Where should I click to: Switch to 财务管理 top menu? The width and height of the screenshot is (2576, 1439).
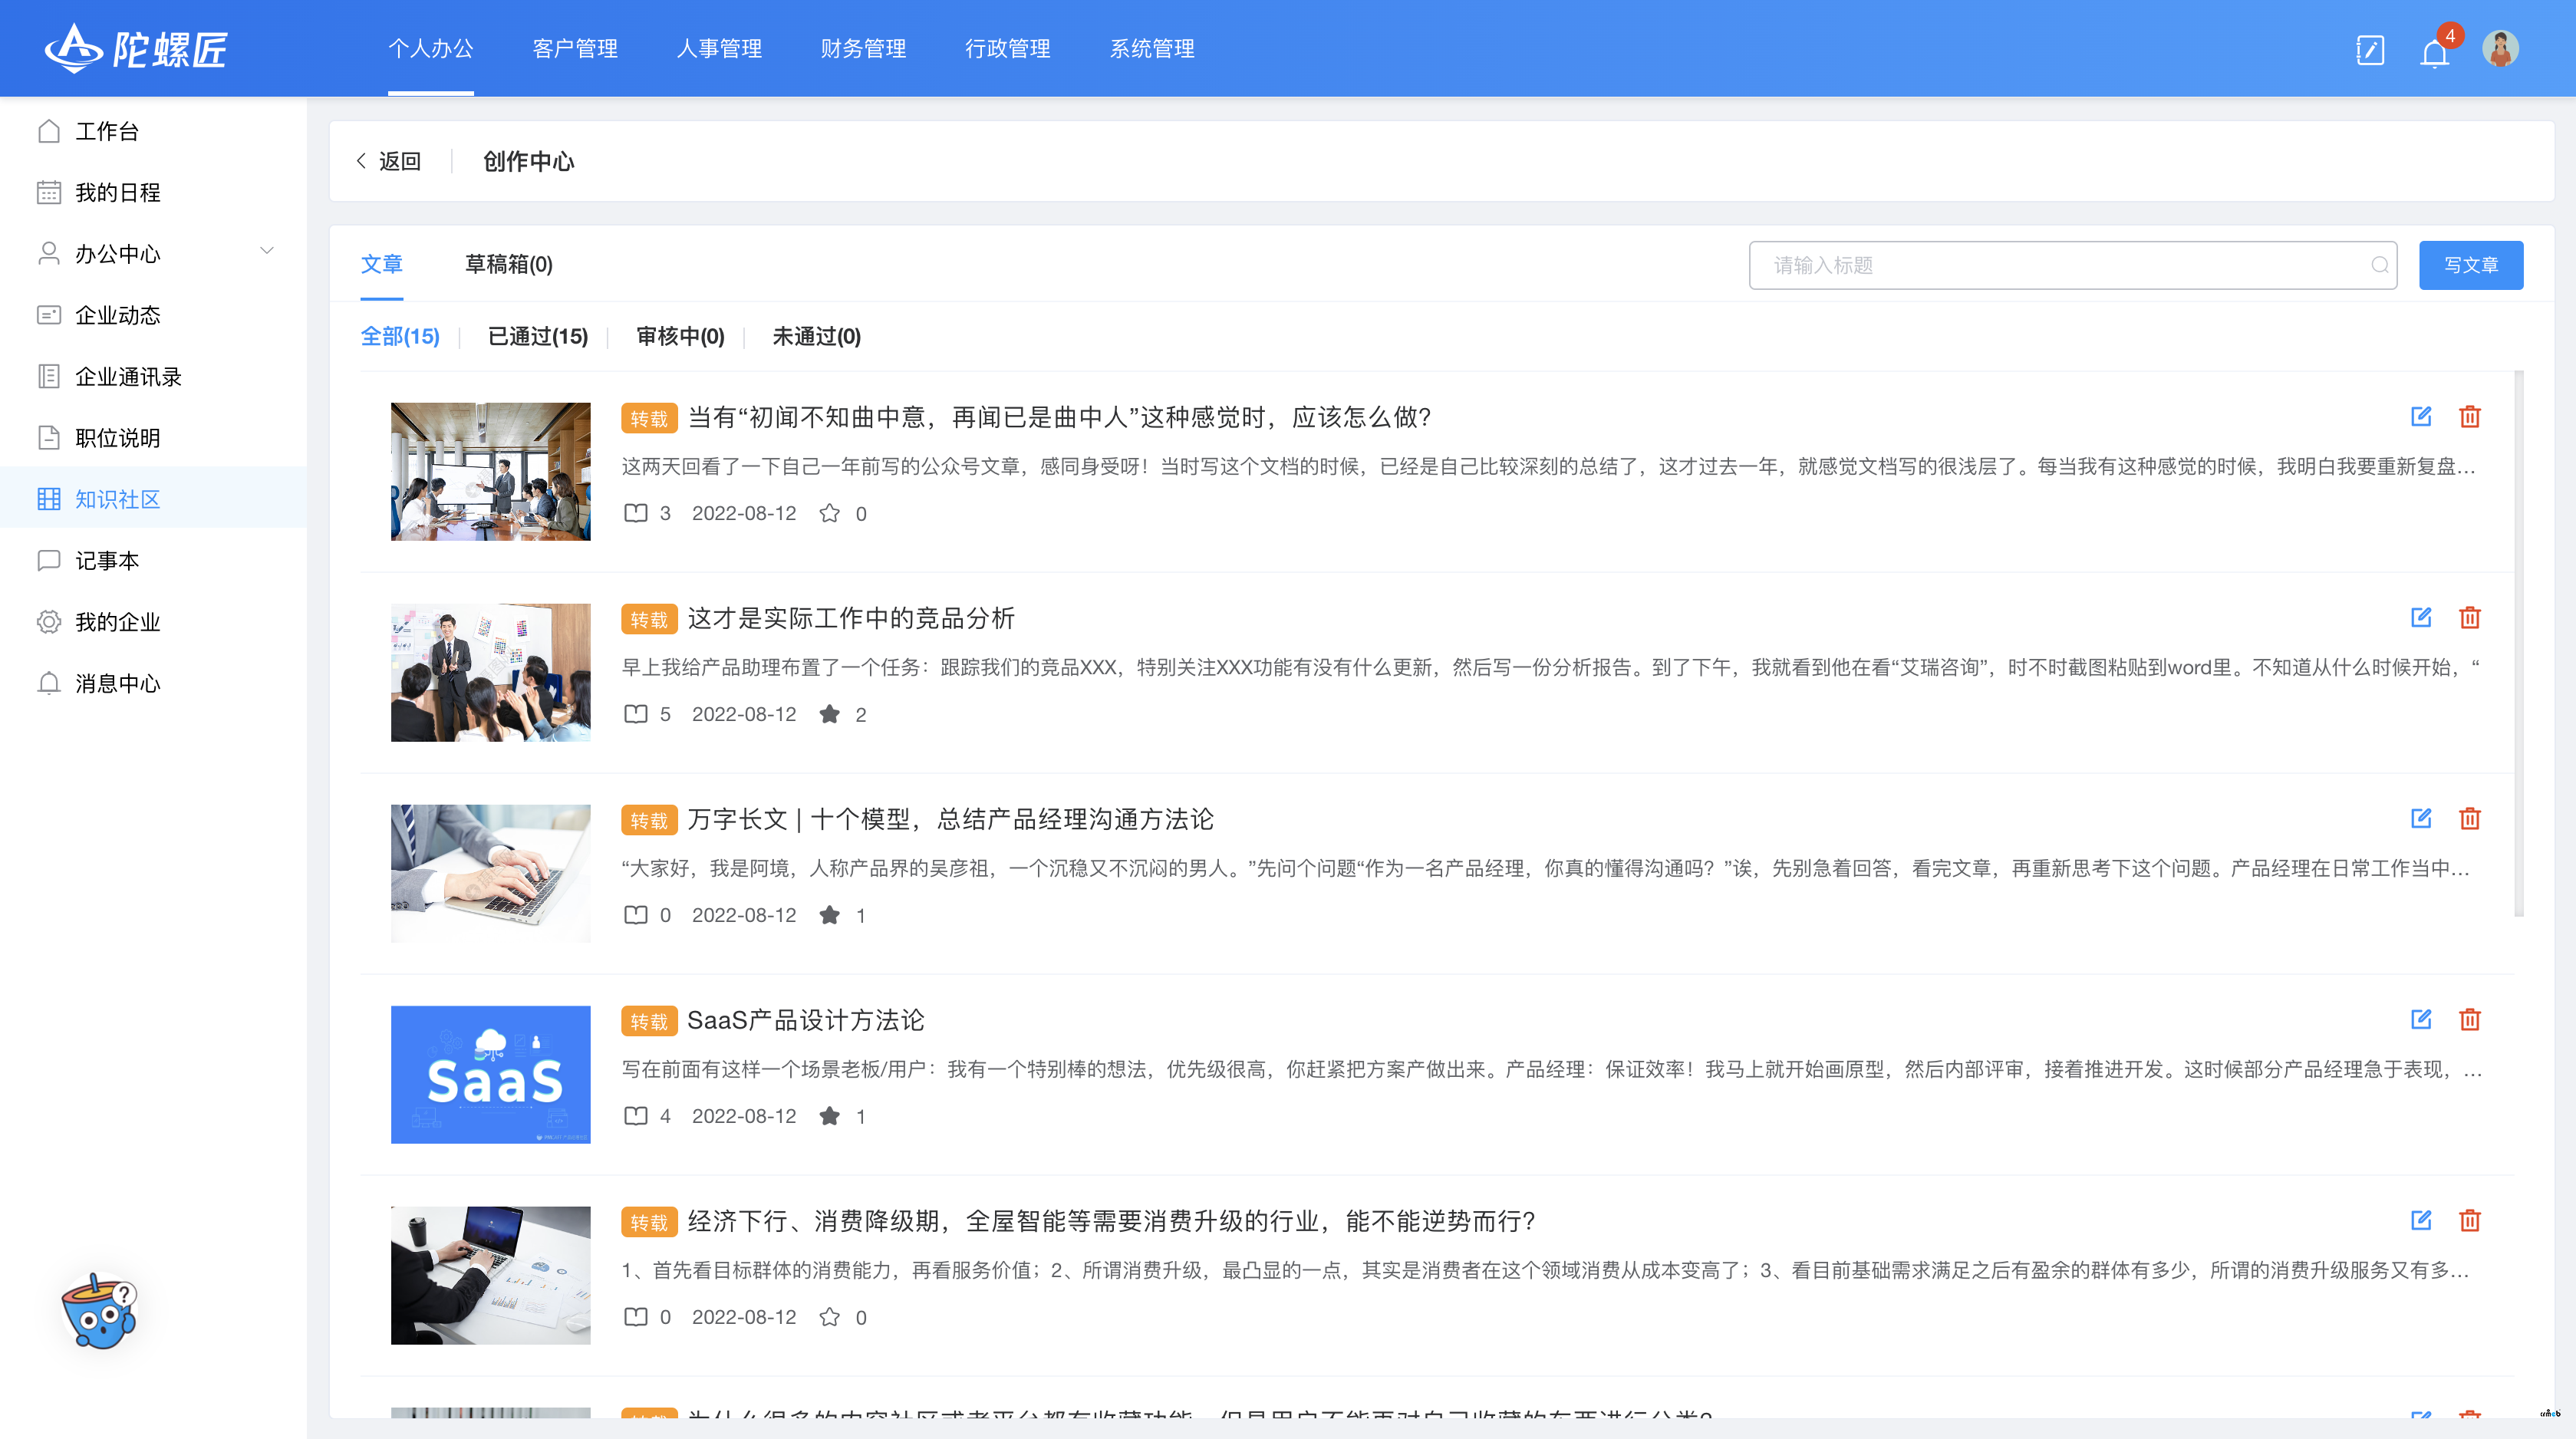pos(863,48)
